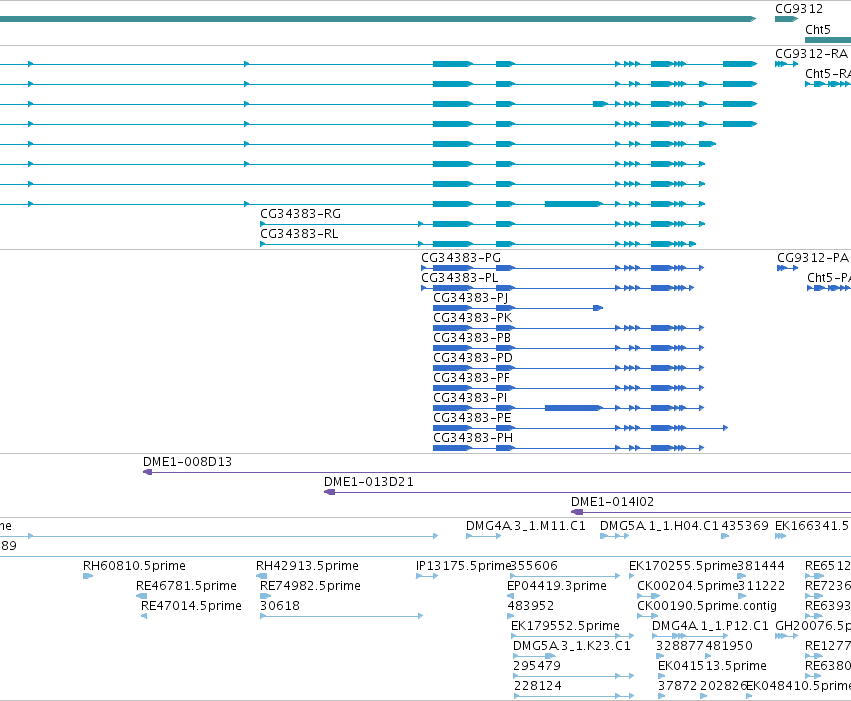
Task: Click the EK041513.5prime EST label
Action: click(713, 667)
